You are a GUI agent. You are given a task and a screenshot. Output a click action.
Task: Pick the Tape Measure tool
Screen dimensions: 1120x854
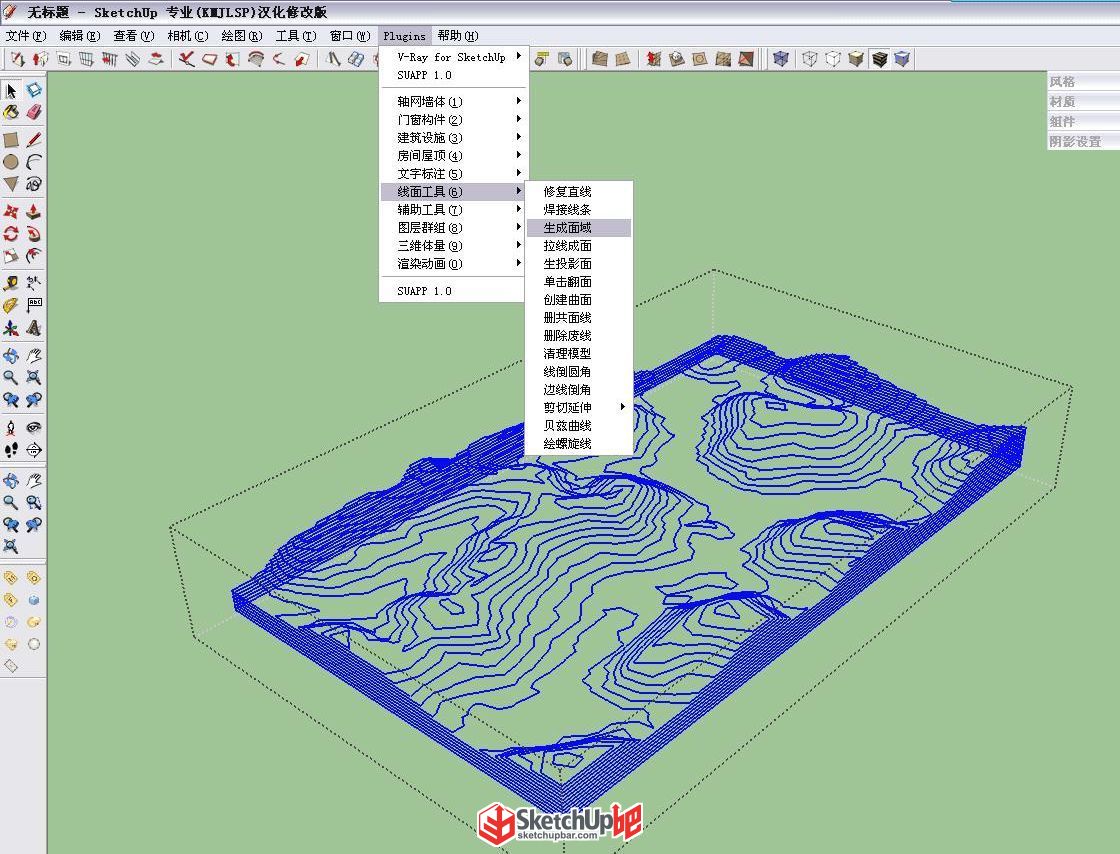point(11,283)
